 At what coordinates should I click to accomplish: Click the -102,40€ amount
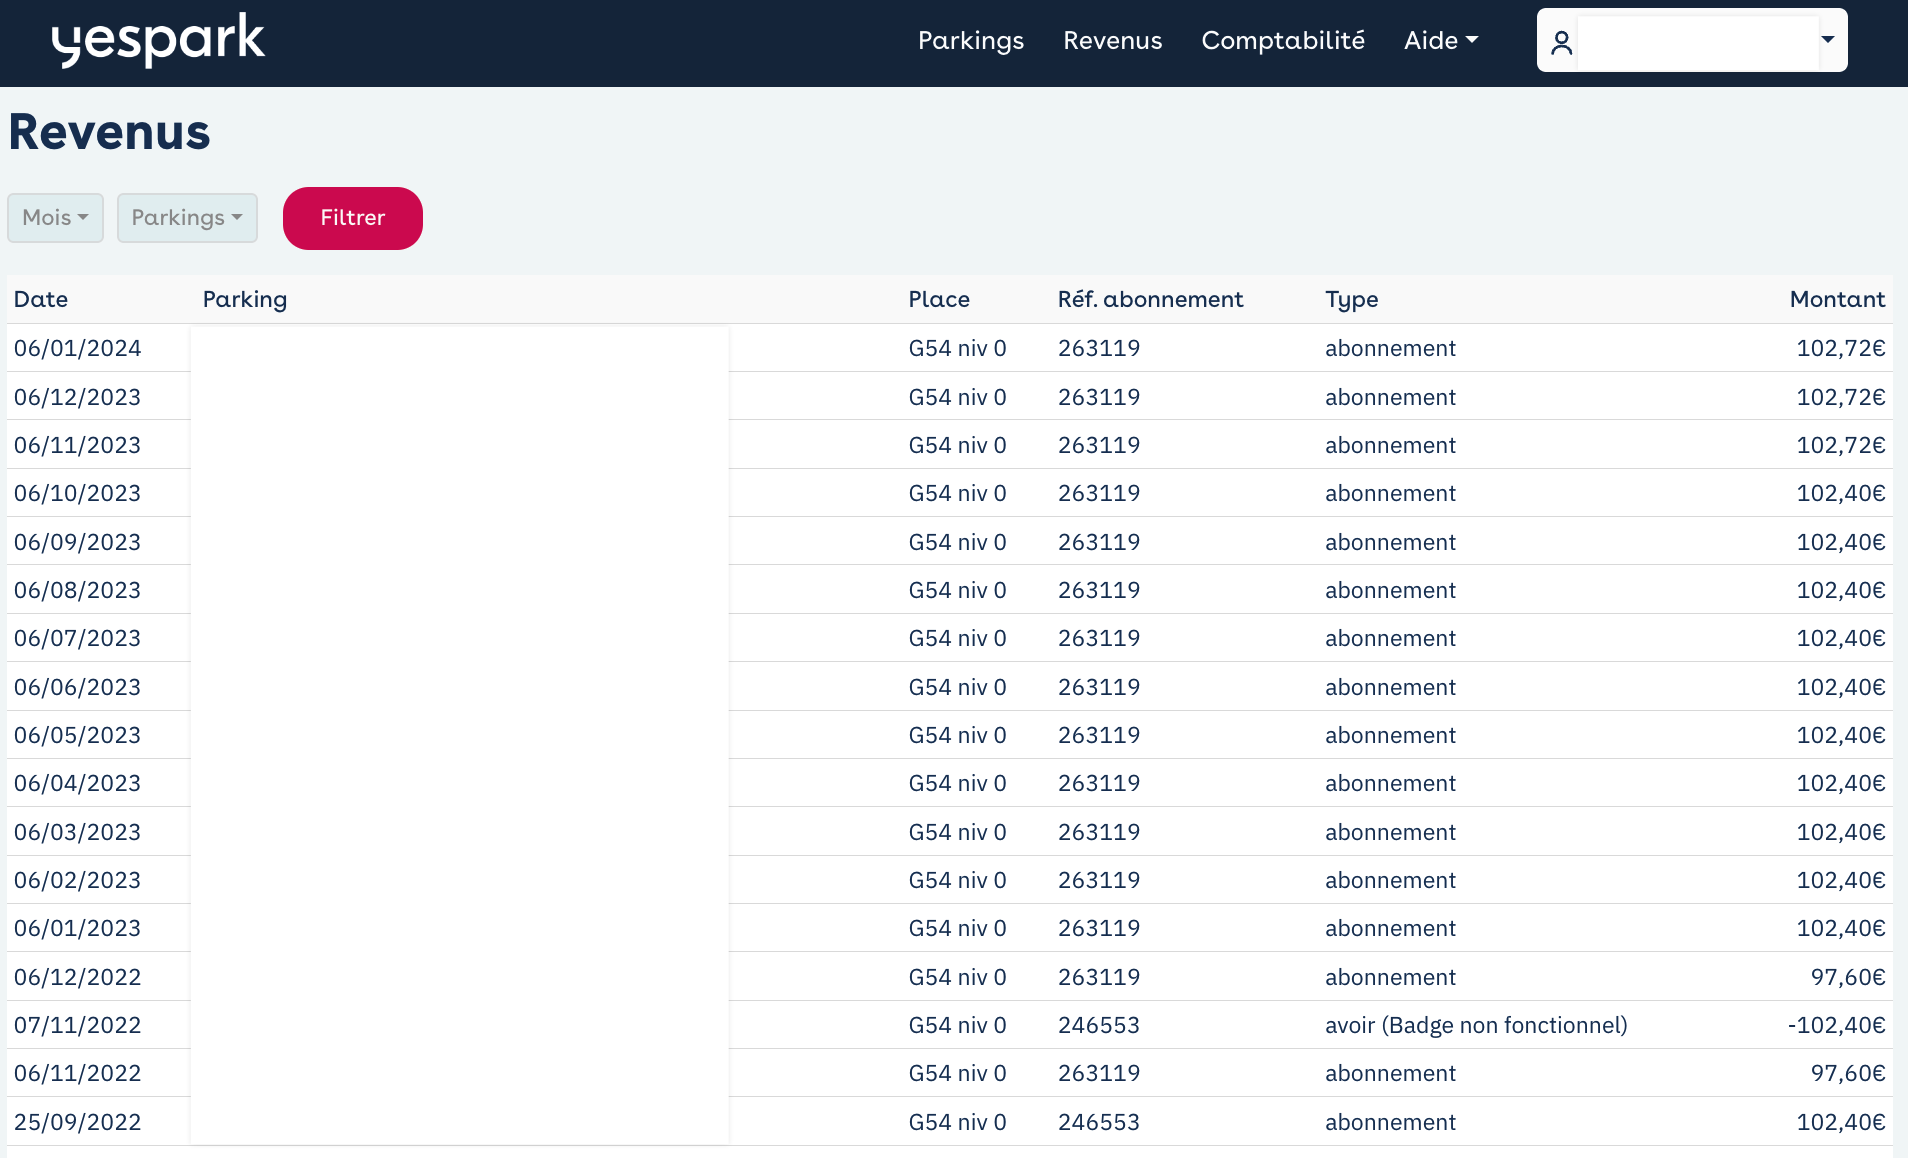[1836, 1025]
